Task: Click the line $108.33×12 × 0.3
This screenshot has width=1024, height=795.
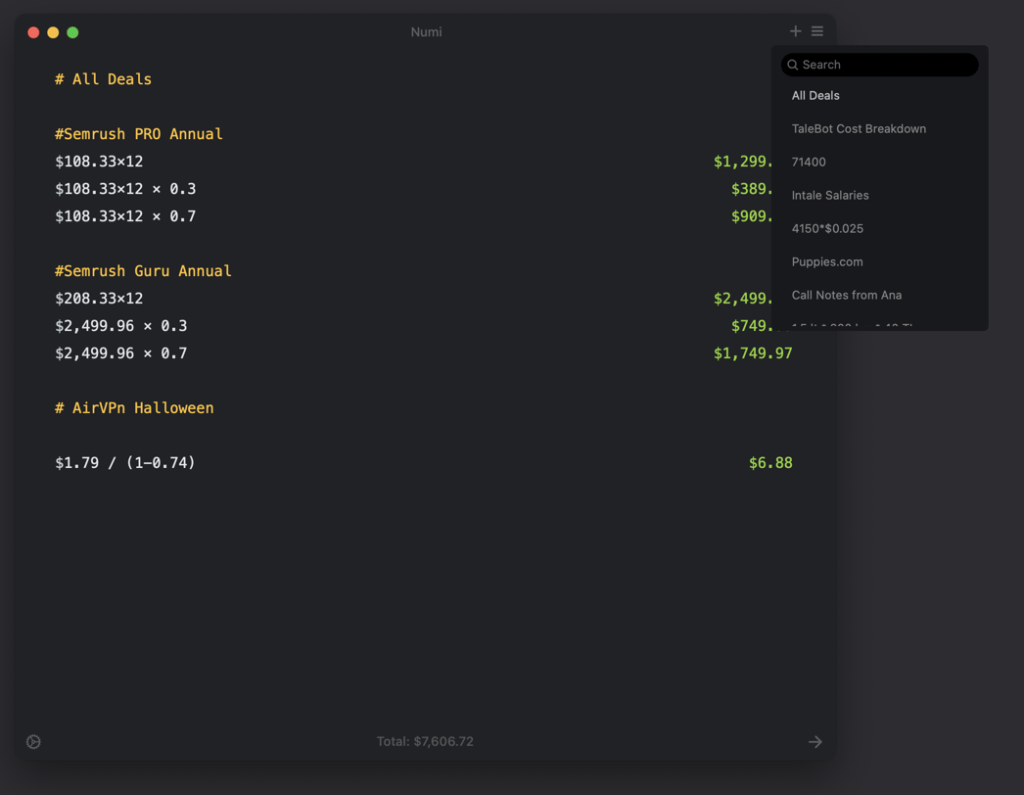Action: pos(125,189)
